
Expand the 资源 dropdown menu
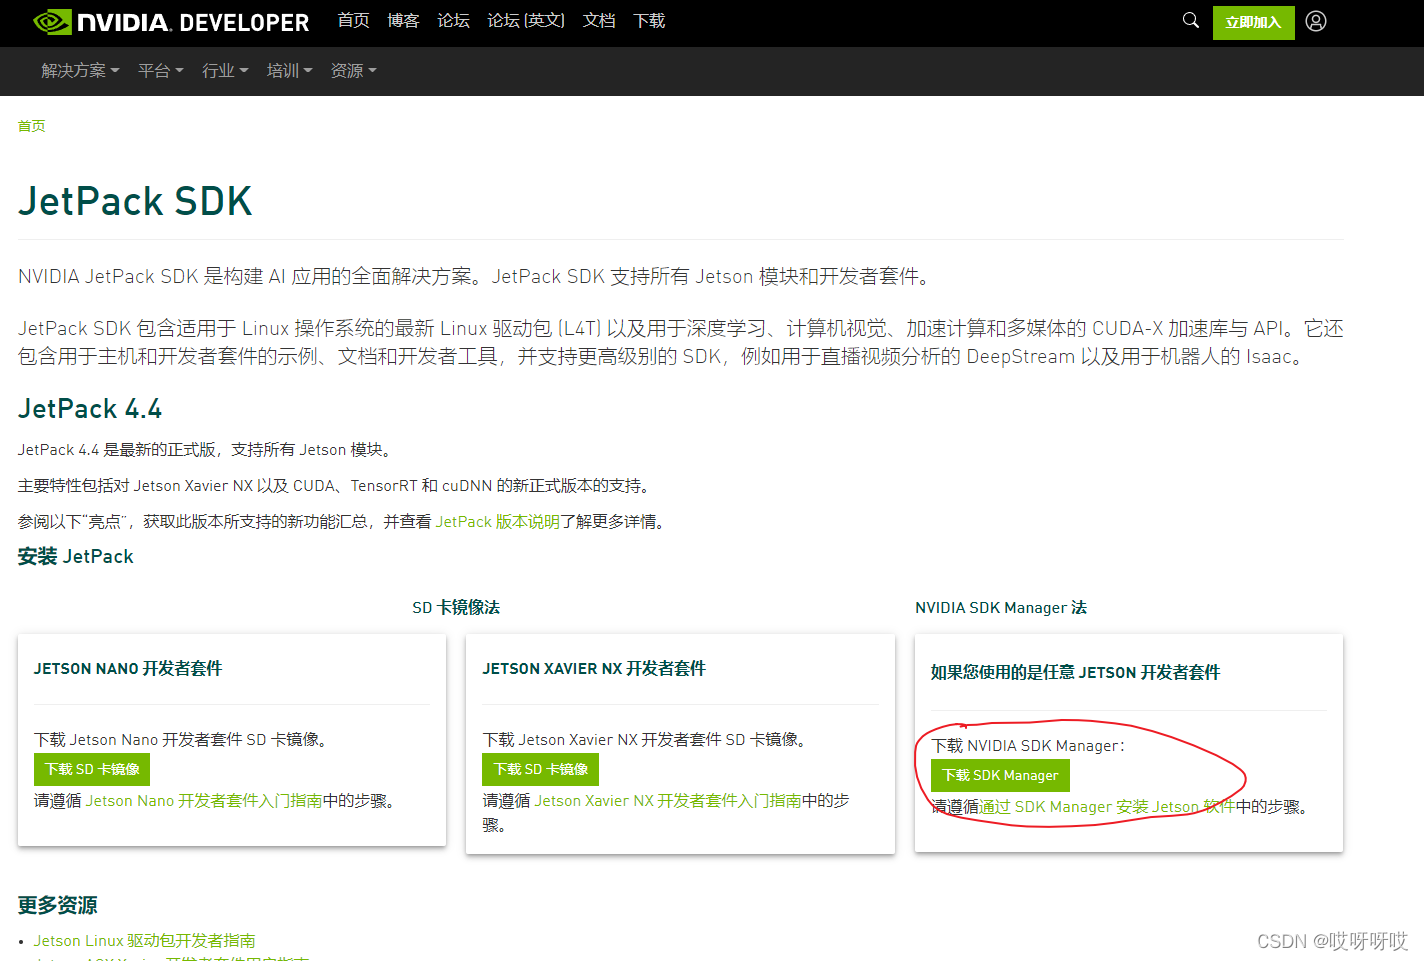(x=353, y=70)
